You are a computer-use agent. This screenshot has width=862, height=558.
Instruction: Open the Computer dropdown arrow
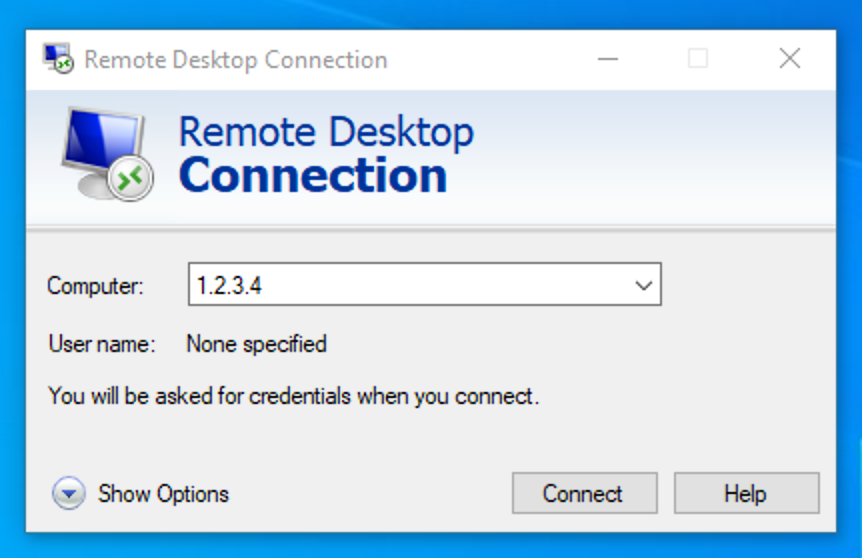643,285
